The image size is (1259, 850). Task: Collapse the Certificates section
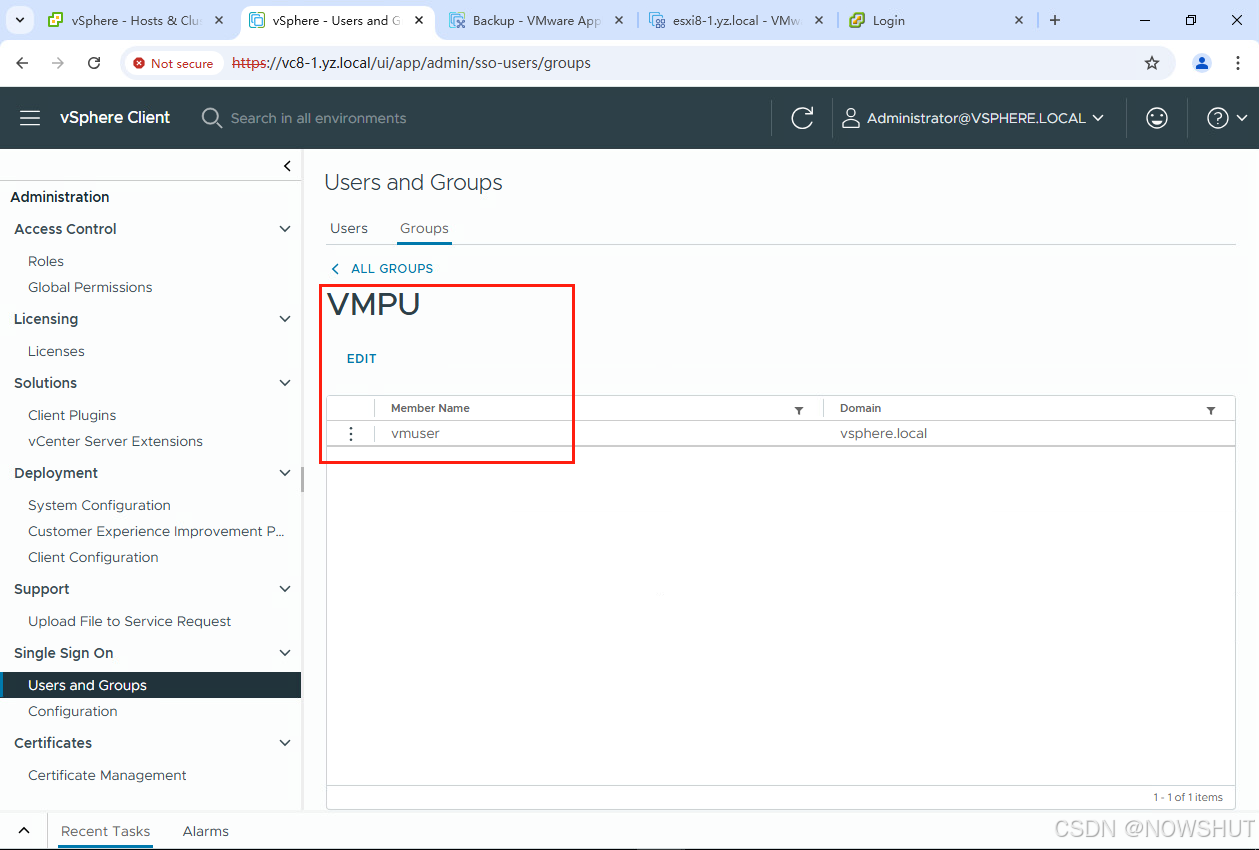click(x=285, y=743)
